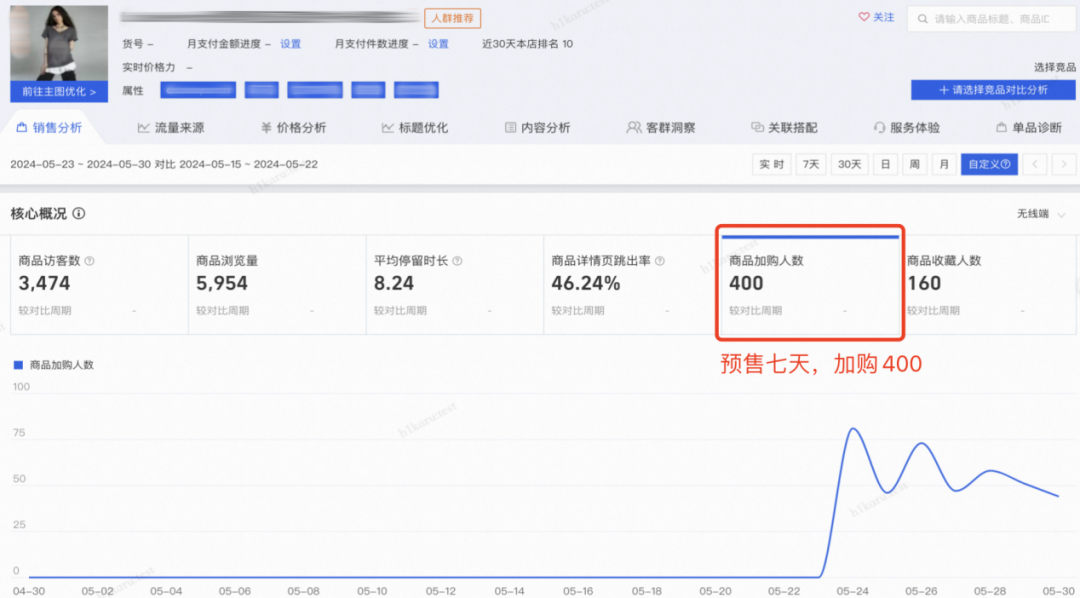1080x598 pixels.
Task: Click the people icon for 客群洞察
Action: (633, 128)
